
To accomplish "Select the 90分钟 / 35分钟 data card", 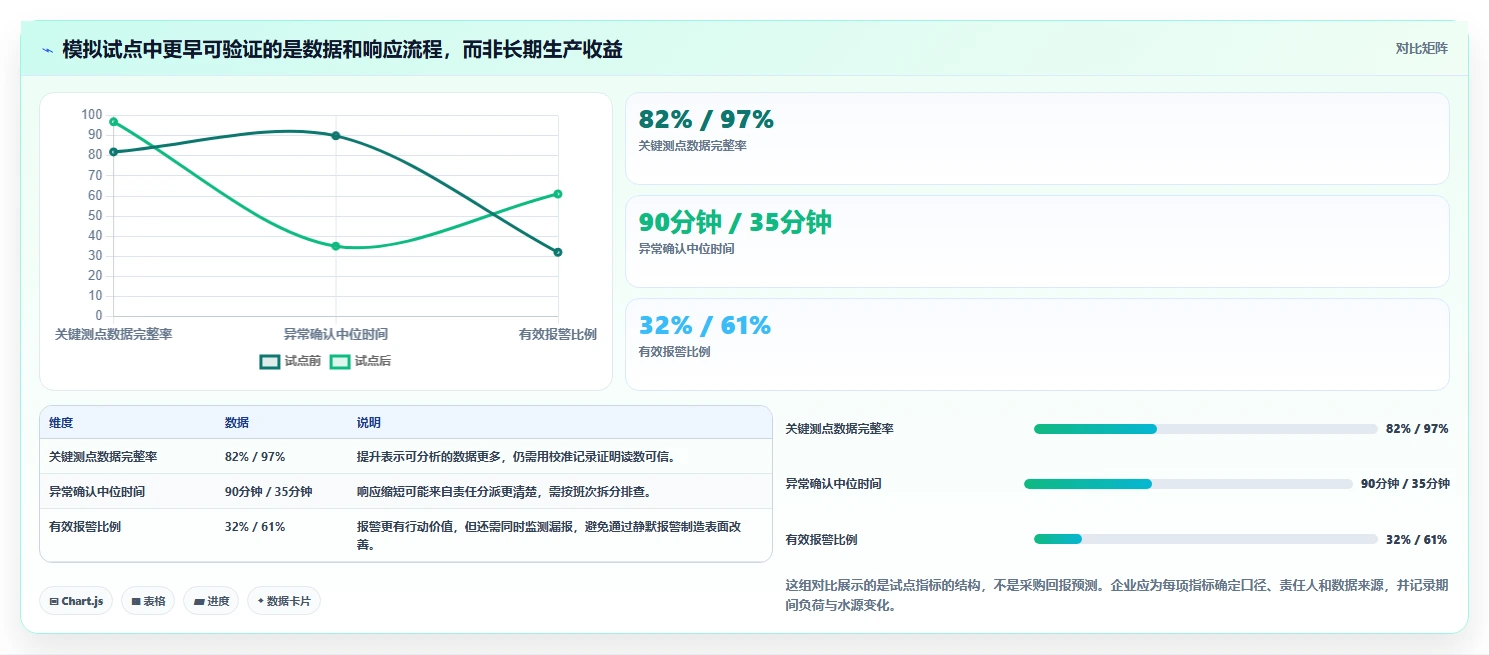I will click(1037, 242).
